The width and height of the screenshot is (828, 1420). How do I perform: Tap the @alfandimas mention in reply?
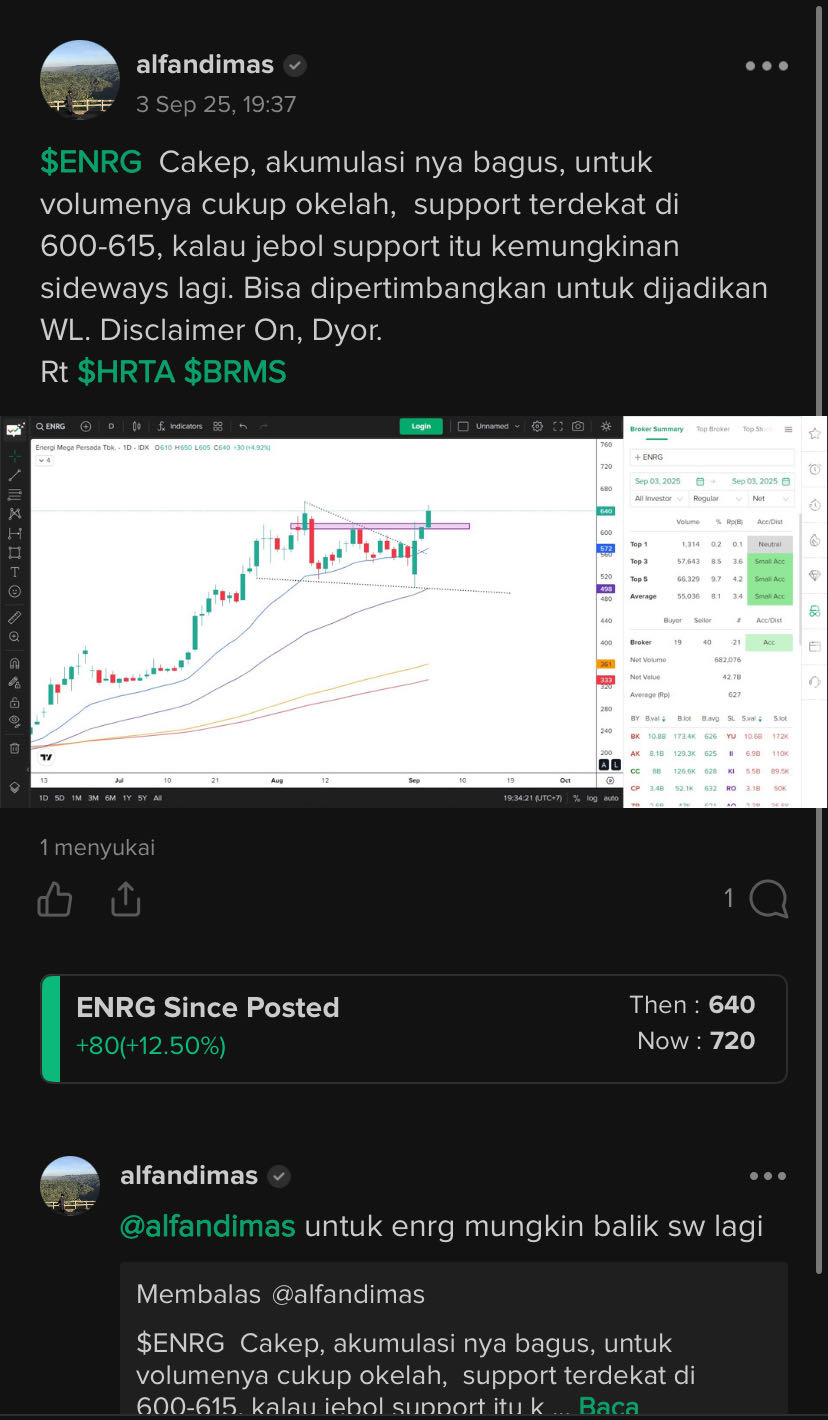[208, 1226]
